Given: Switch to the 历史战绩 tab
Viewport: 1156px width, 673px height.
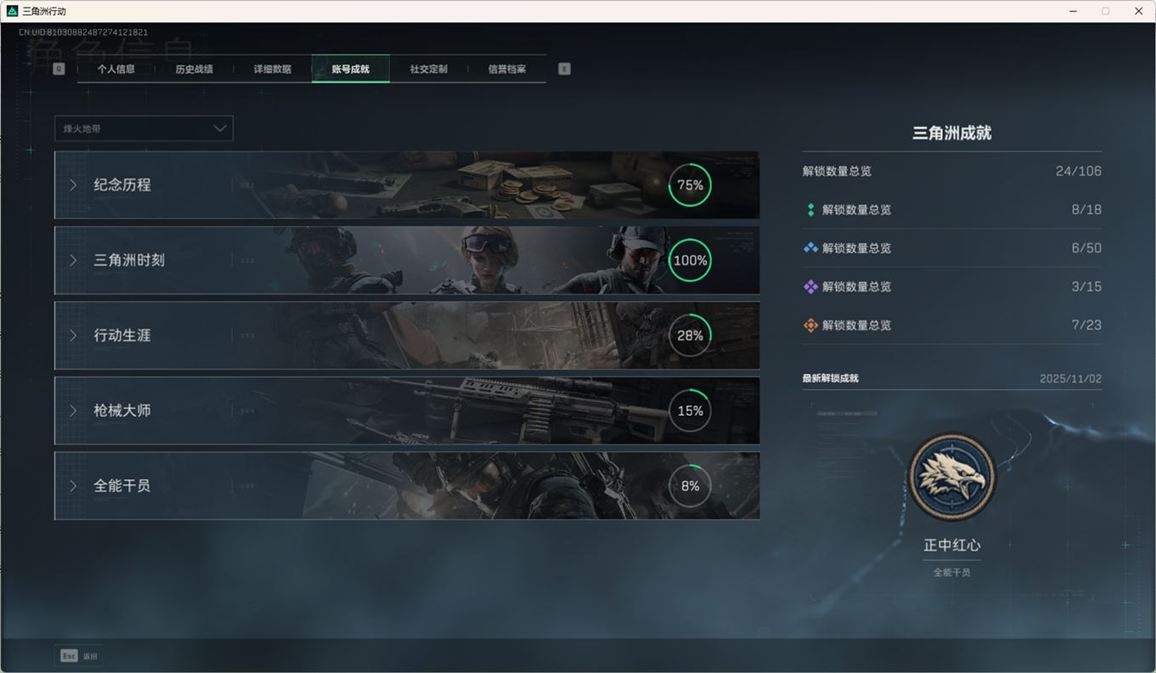Looking at the screenshot, I should (x=194, y=69).
